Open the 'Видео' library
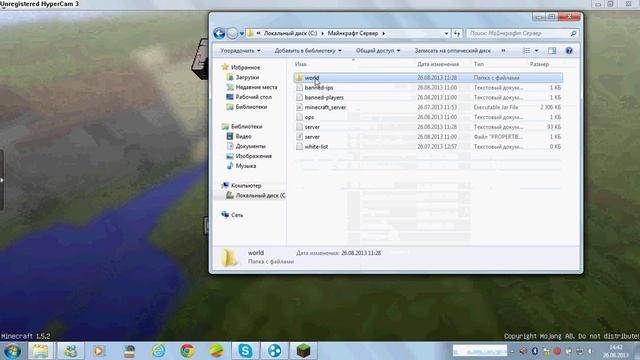The image size is (640, 360). (x=243, y=136)
